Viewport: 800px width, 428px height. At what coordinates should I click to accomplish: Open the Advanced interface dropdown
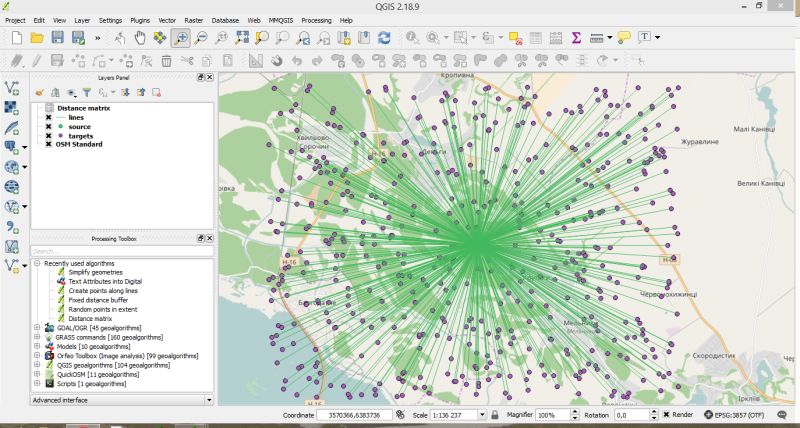pyautogui.click(x=122, y=400)
